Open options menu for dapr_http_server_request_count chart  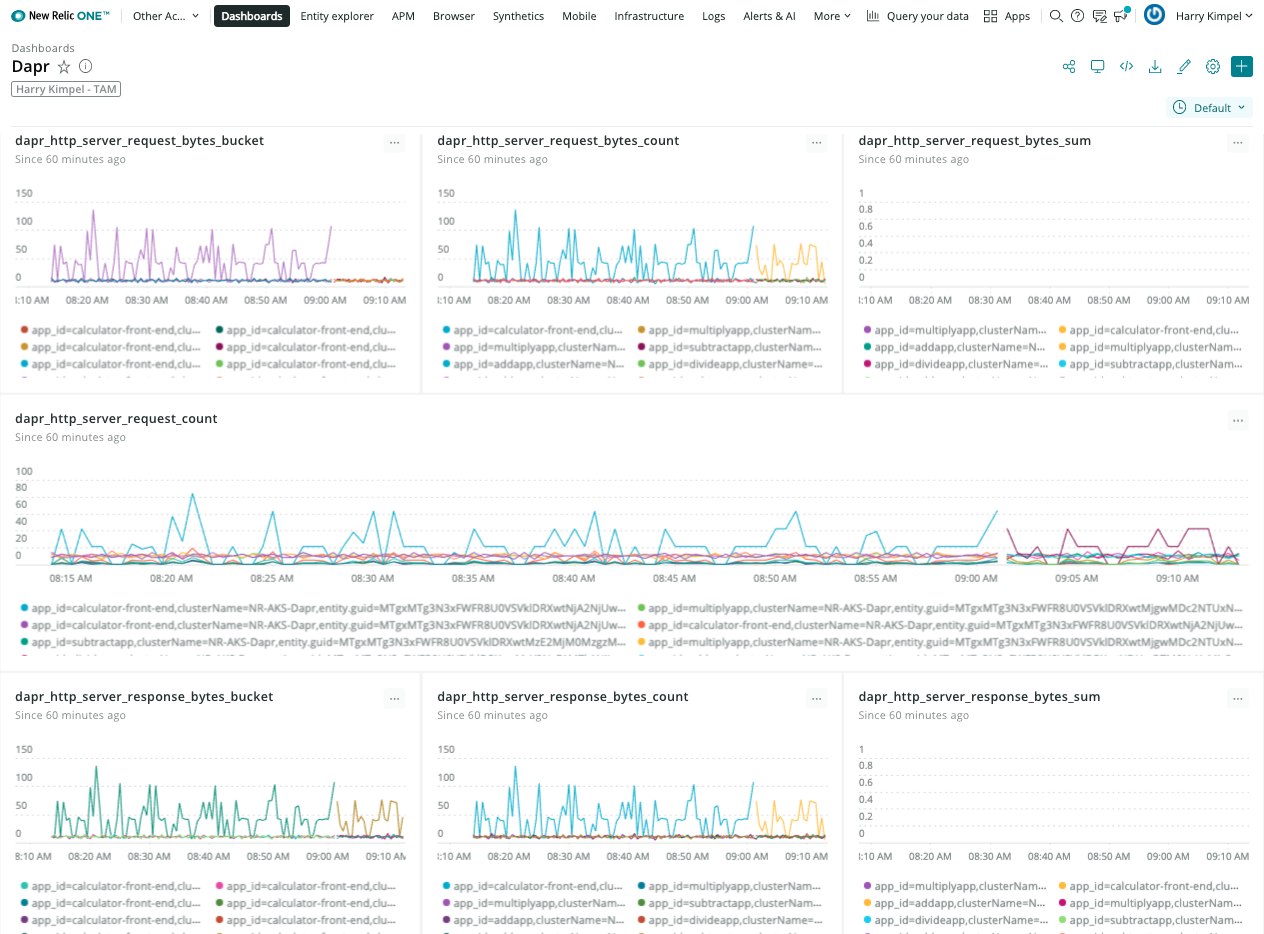pyautogui.click(x=1239, y=421)
